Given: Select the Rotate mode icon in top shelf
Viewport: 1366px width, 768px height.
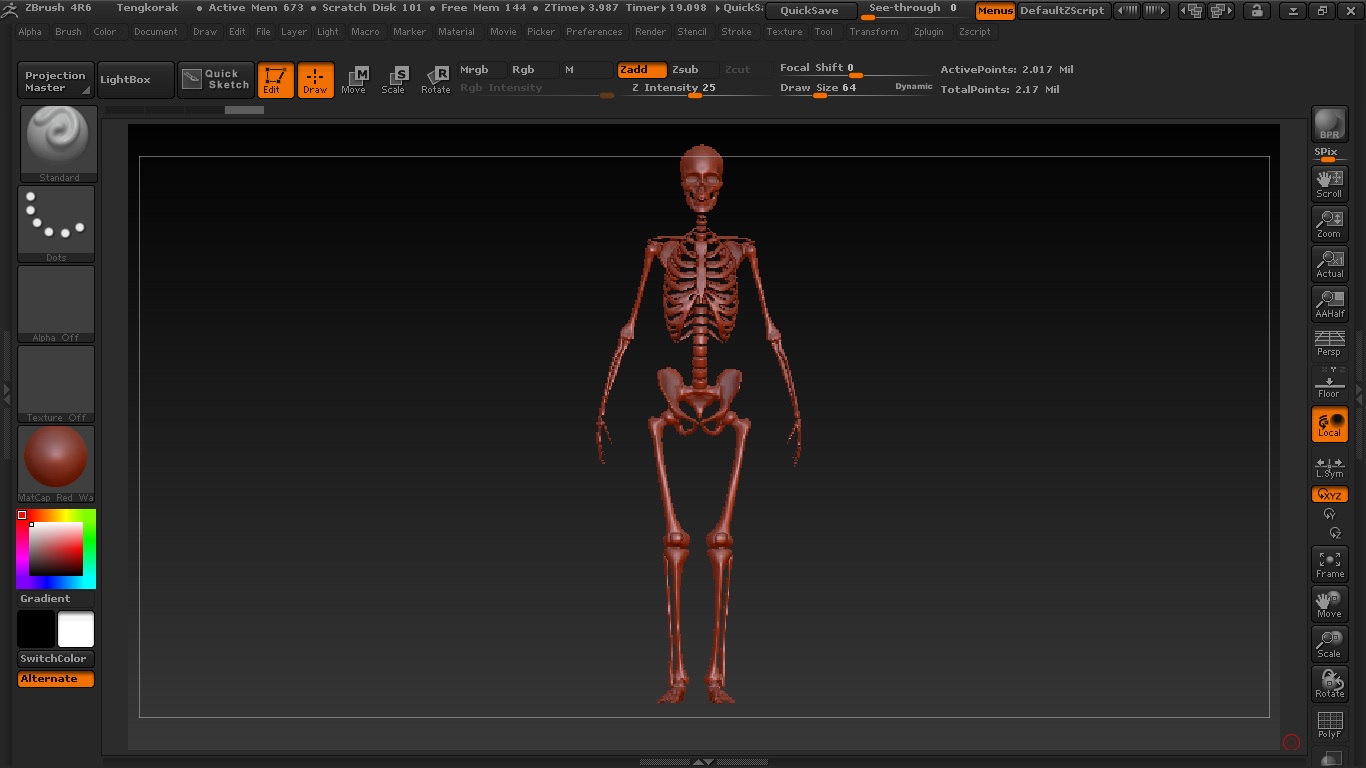Looking at the screenshot, I should pos(435,80).
